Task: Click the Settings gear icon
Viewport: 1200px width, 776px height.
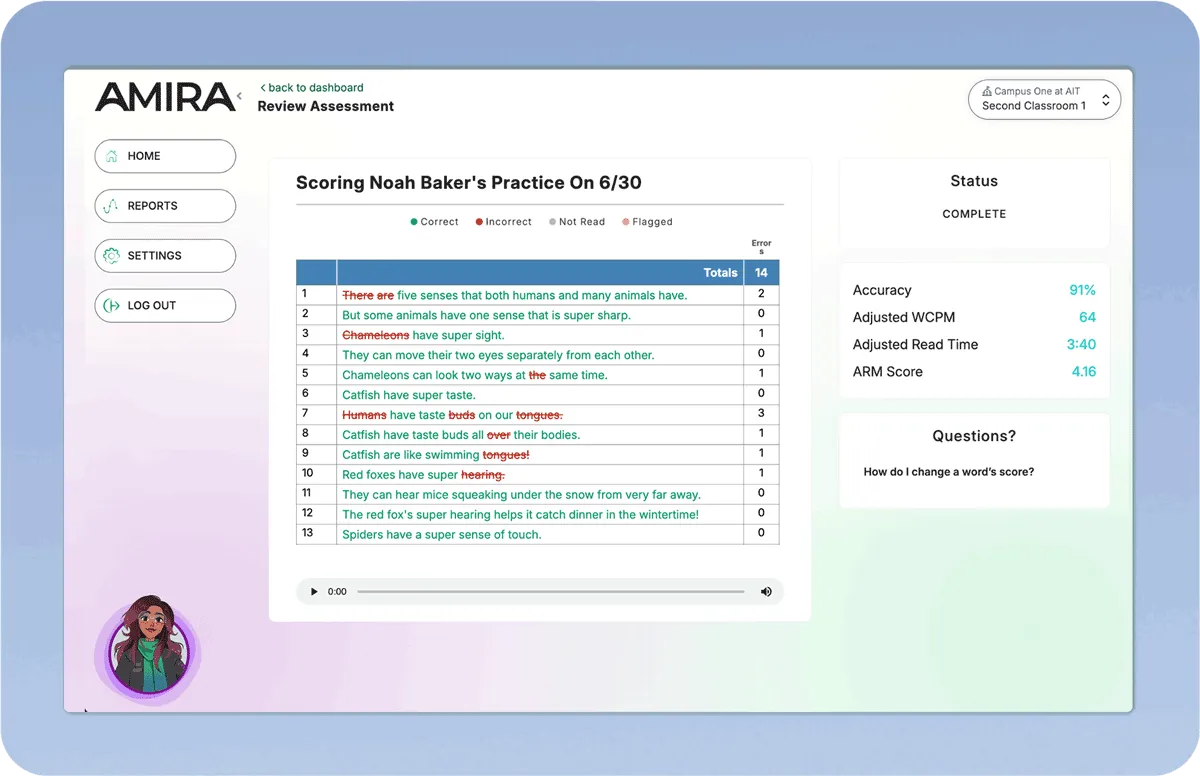Action: pos(110,256)
